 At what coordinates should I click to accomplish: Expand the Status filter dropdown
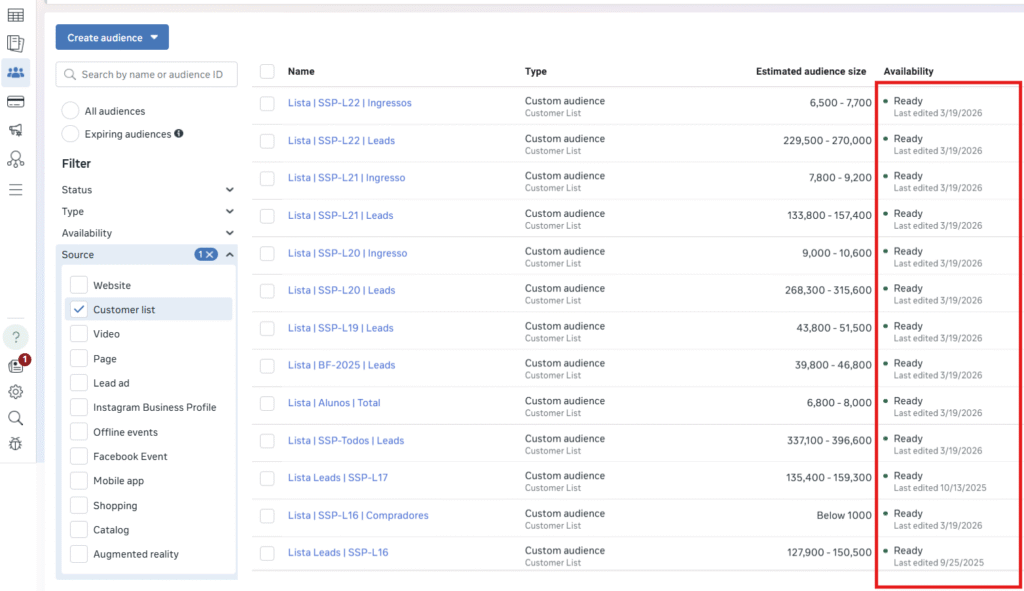pos(146,189)
